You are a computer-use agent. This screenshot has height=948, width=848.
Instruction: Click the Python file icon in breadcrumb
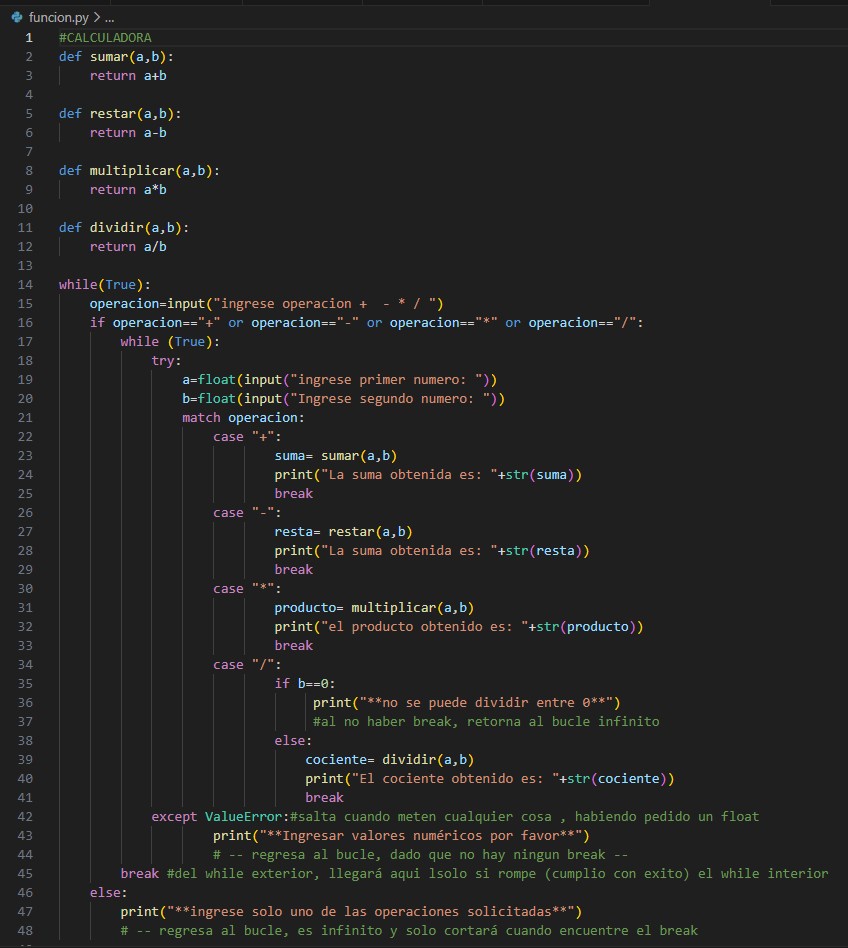16,17
